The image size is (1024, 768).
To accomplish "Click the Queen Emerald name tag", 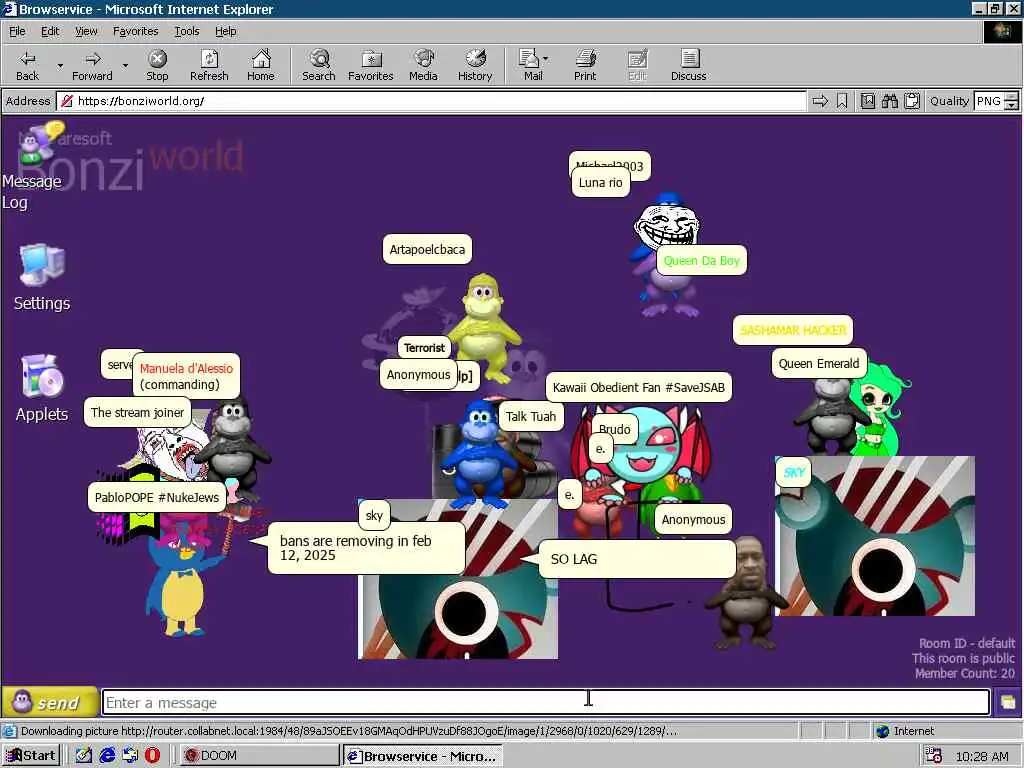I will 819,364.
